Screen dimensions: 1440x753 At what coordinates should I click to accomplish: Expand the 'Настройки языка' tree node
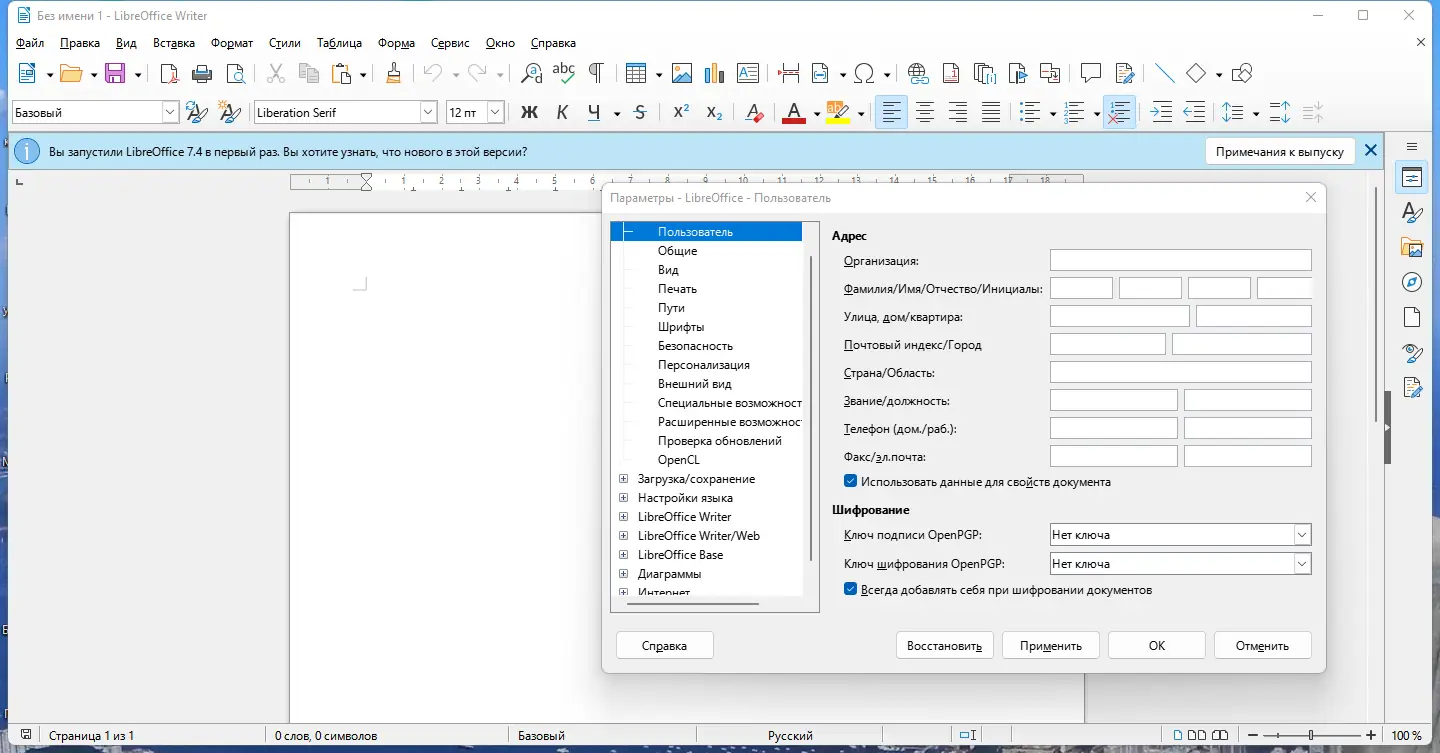pos(624,498)
